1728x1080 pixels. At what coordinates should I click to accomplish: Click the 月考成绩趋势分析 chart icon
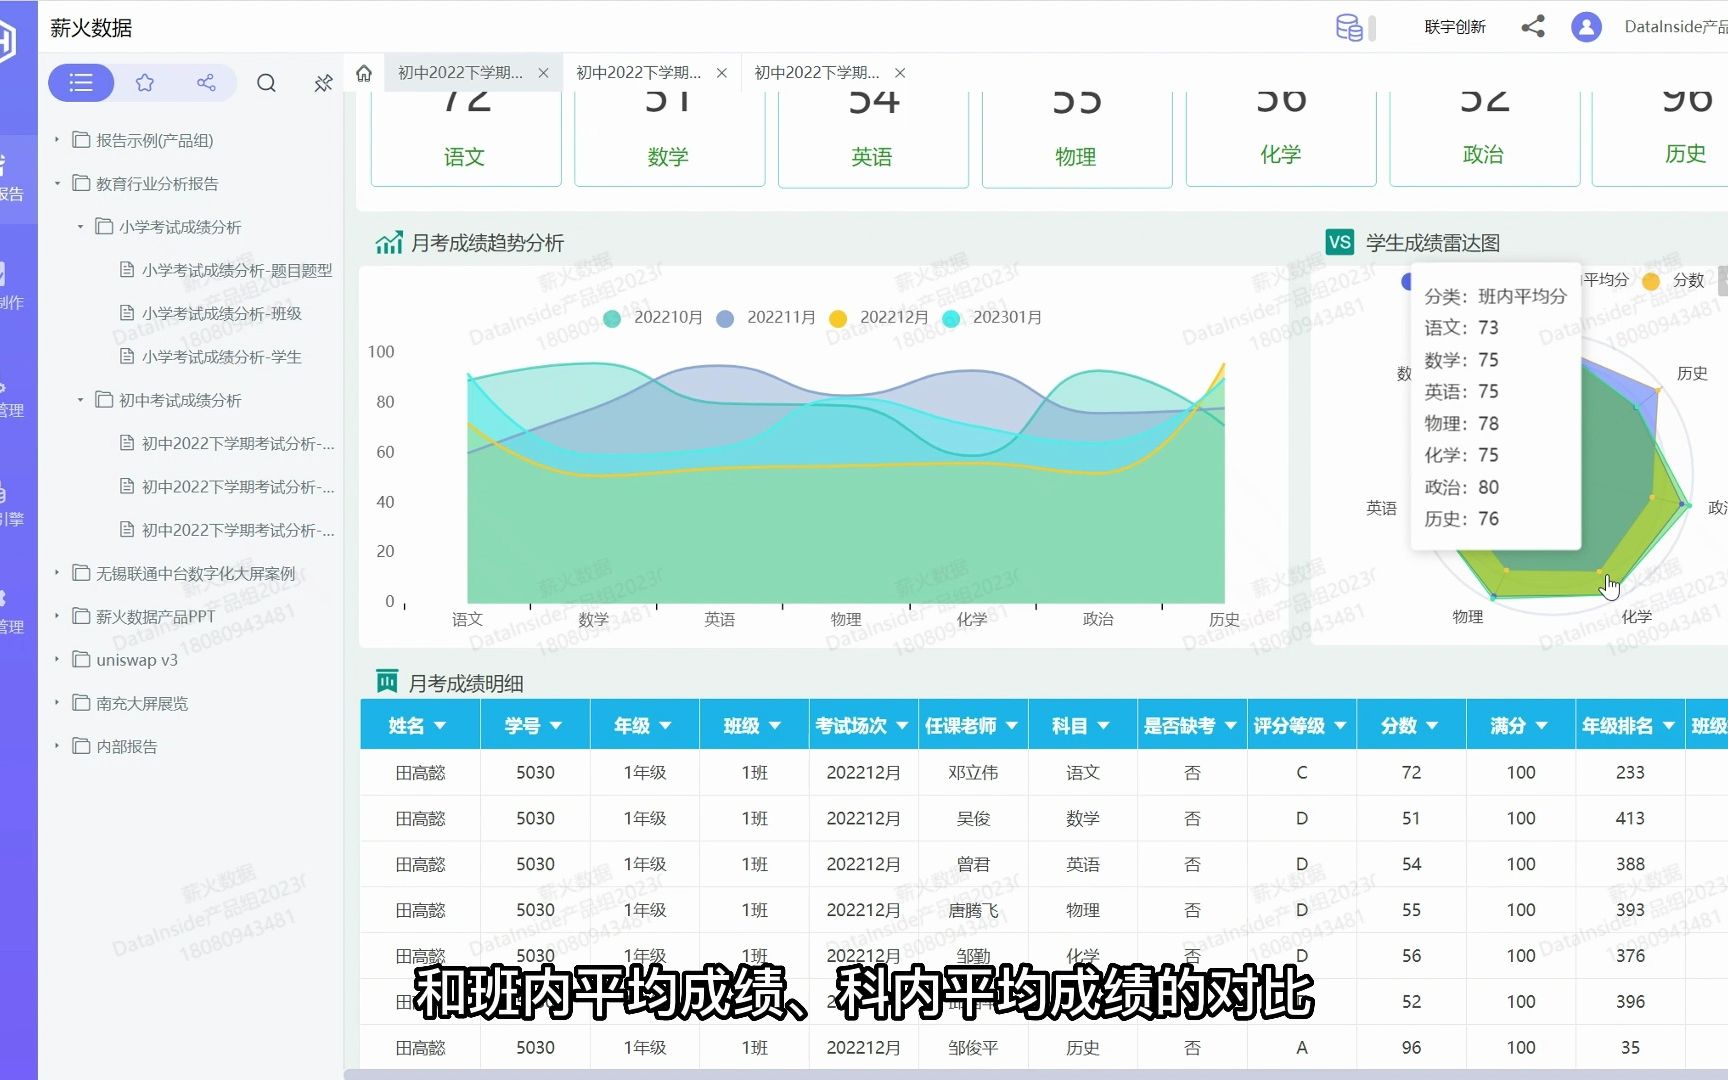click(x=388, y=243)
